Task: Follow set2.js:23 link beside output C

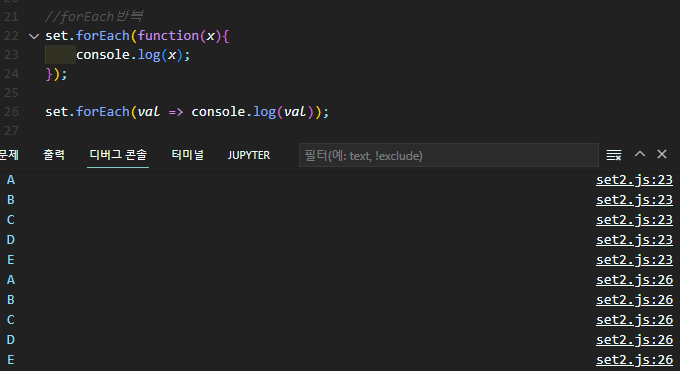Action: (634, 220)
